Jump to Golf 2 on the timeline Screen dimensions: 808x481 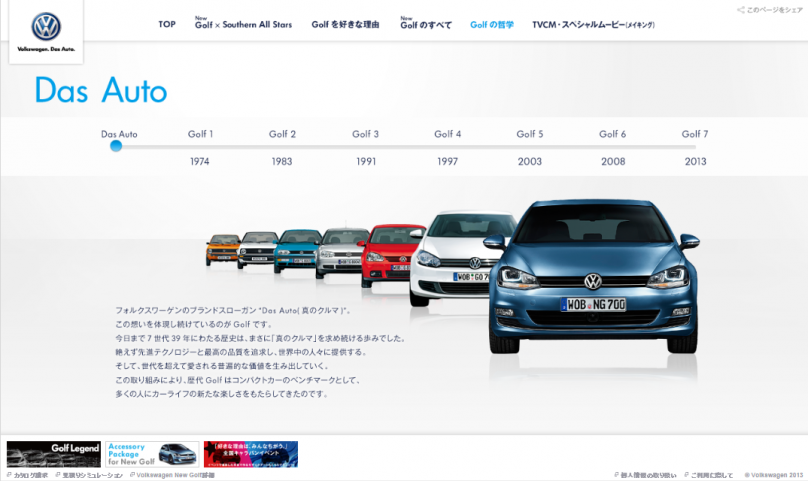tap(282, 134)
